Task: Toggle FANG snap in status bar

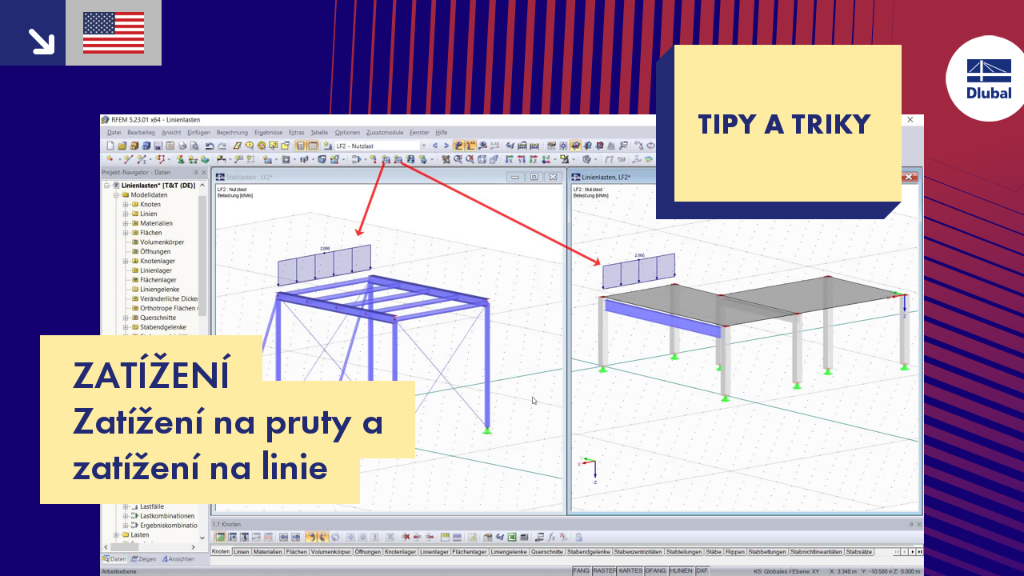Action: (x=581, y=571)
